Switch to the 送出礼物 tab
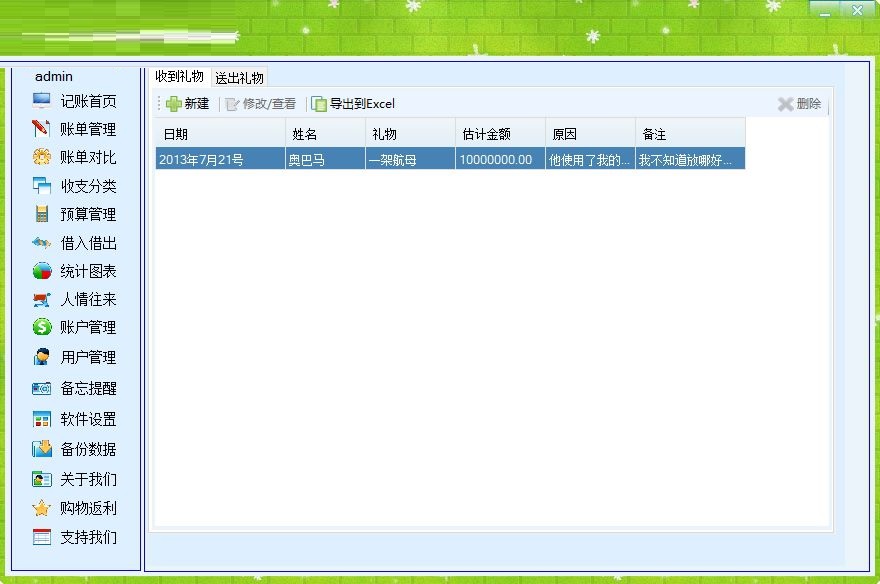This screenshot has height=584, width=880. (237, 75)
